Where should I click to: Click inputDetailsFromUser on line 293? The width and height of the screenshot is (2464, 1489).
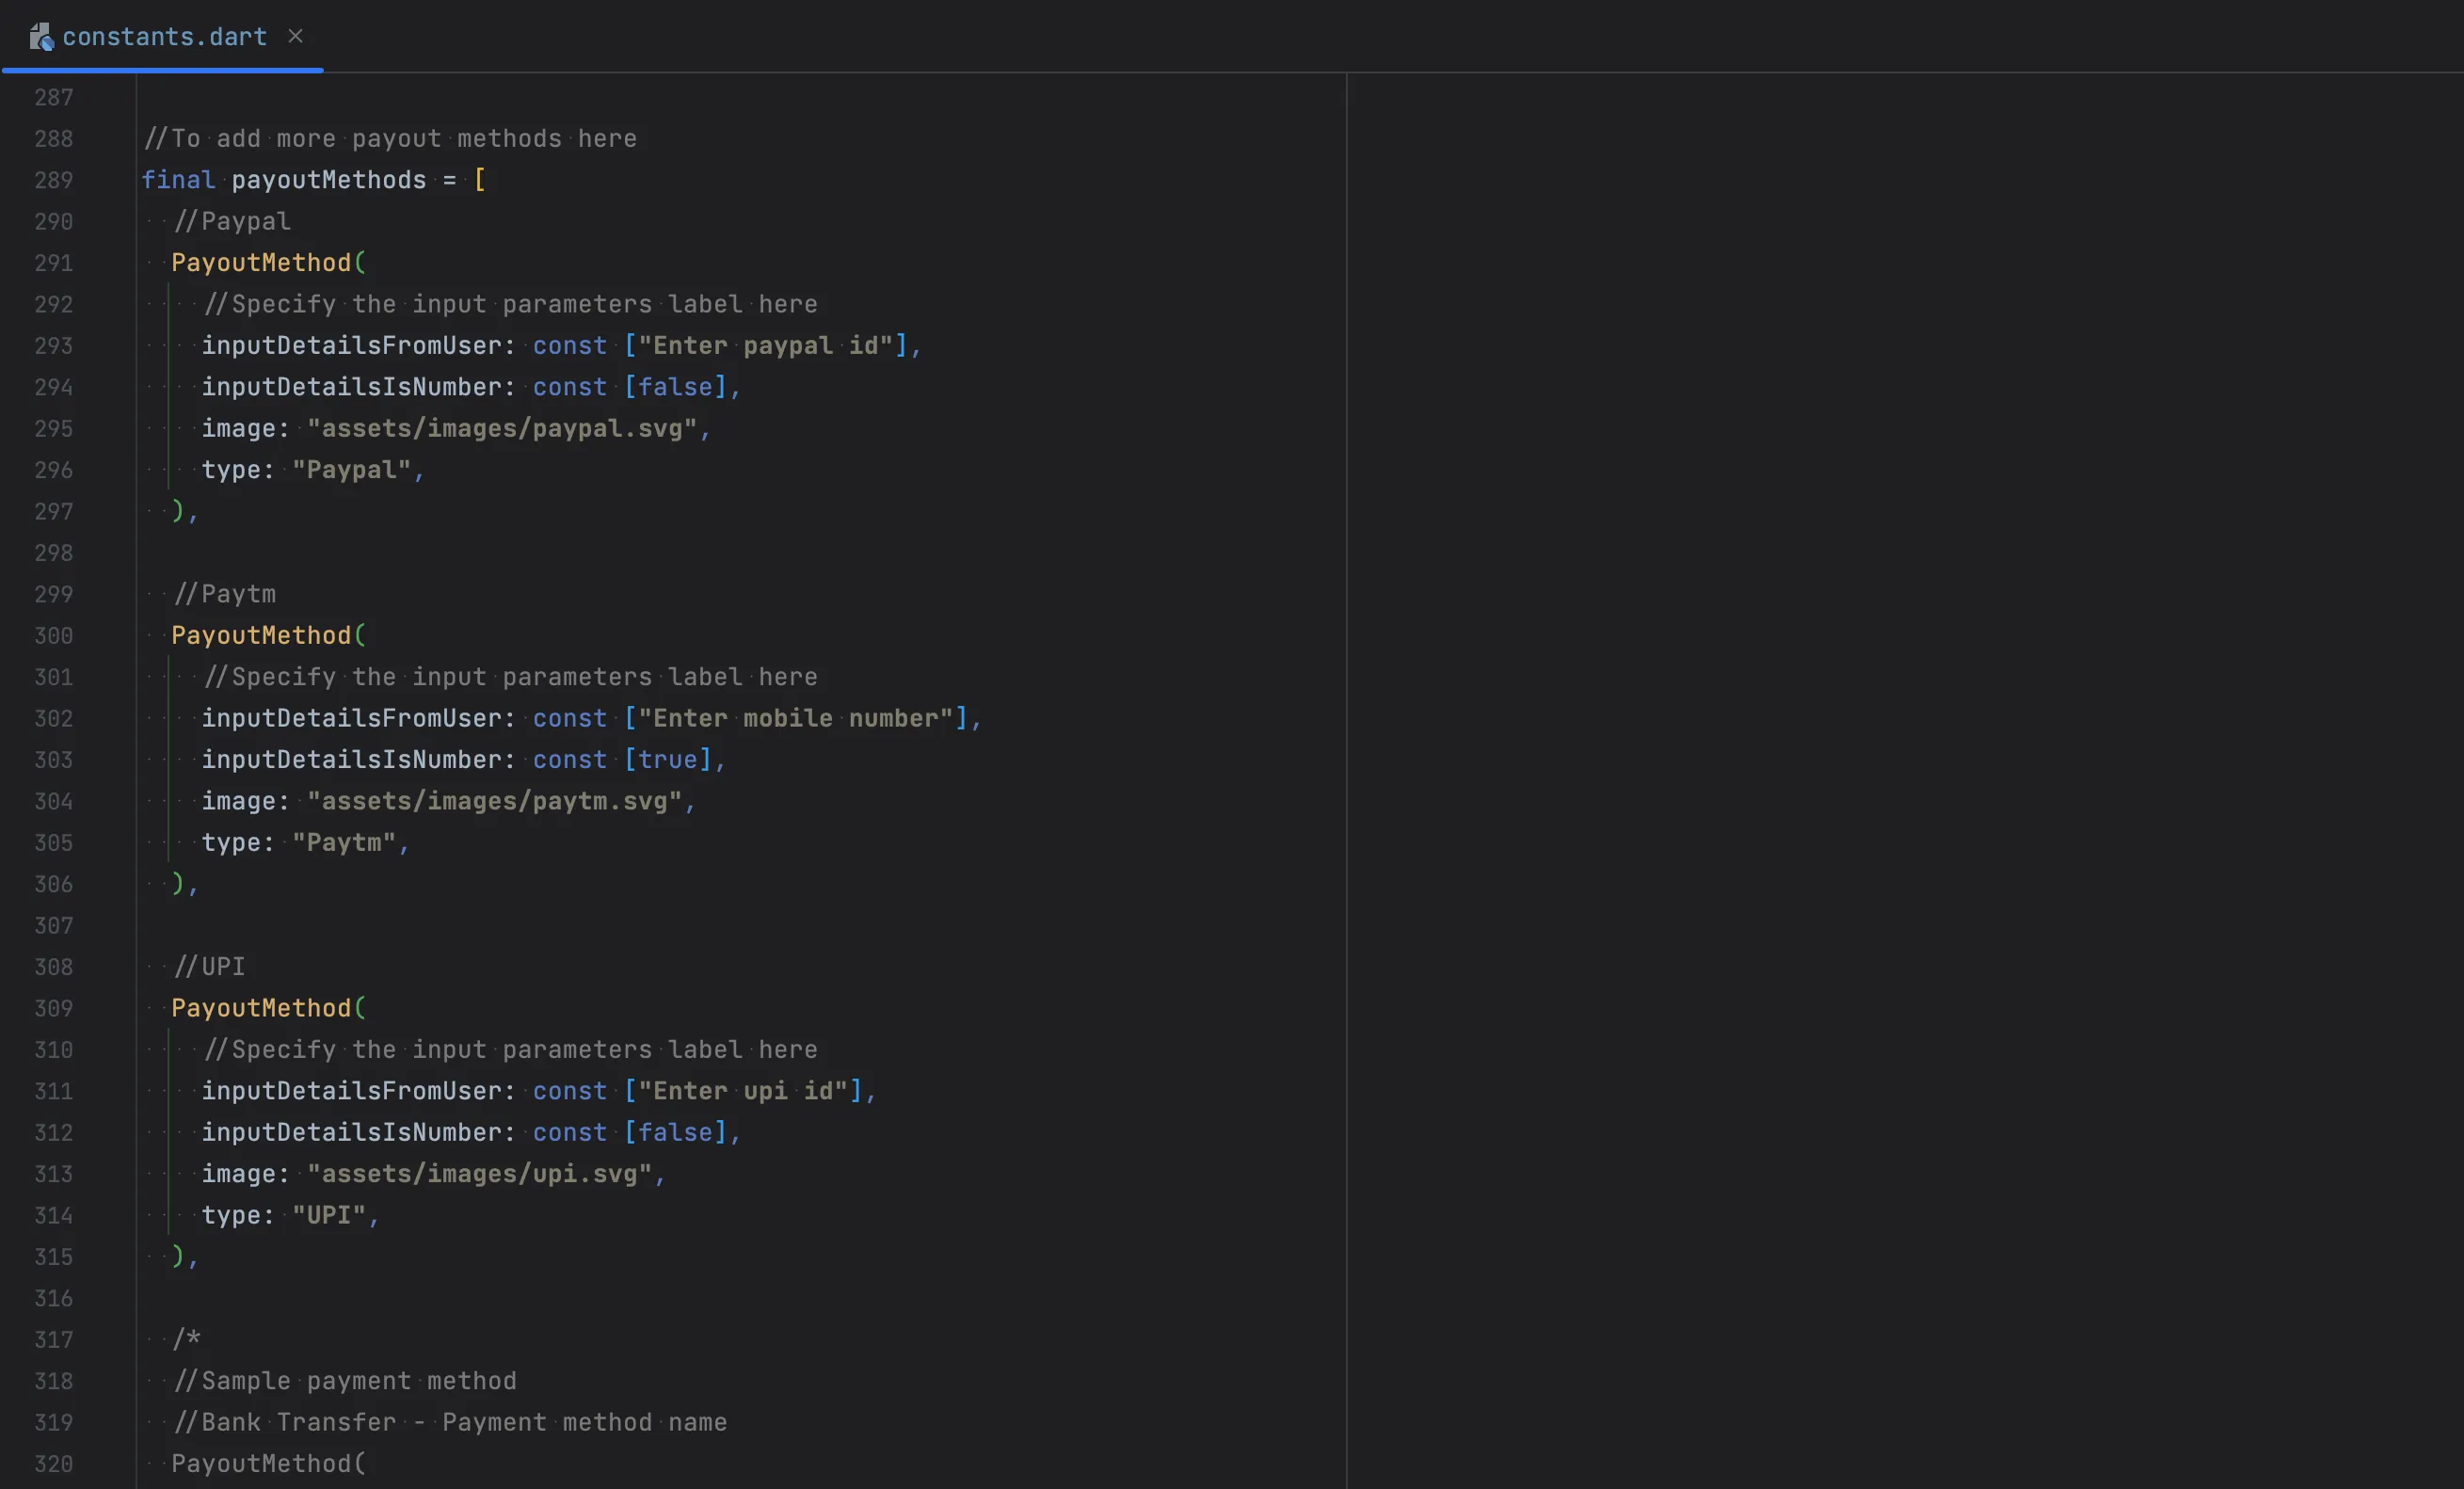coord(351,346)
